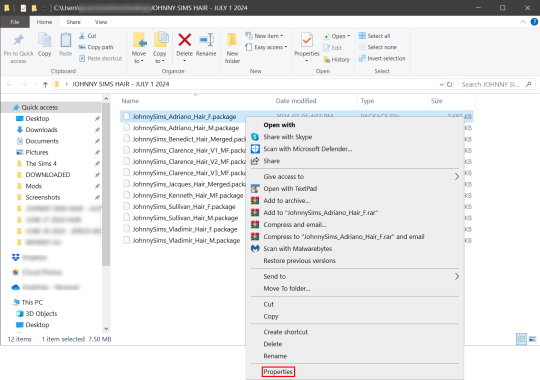Open The Sims 4 folder in navigation pane
Viewport: 540px width, 380px height.
41,164
